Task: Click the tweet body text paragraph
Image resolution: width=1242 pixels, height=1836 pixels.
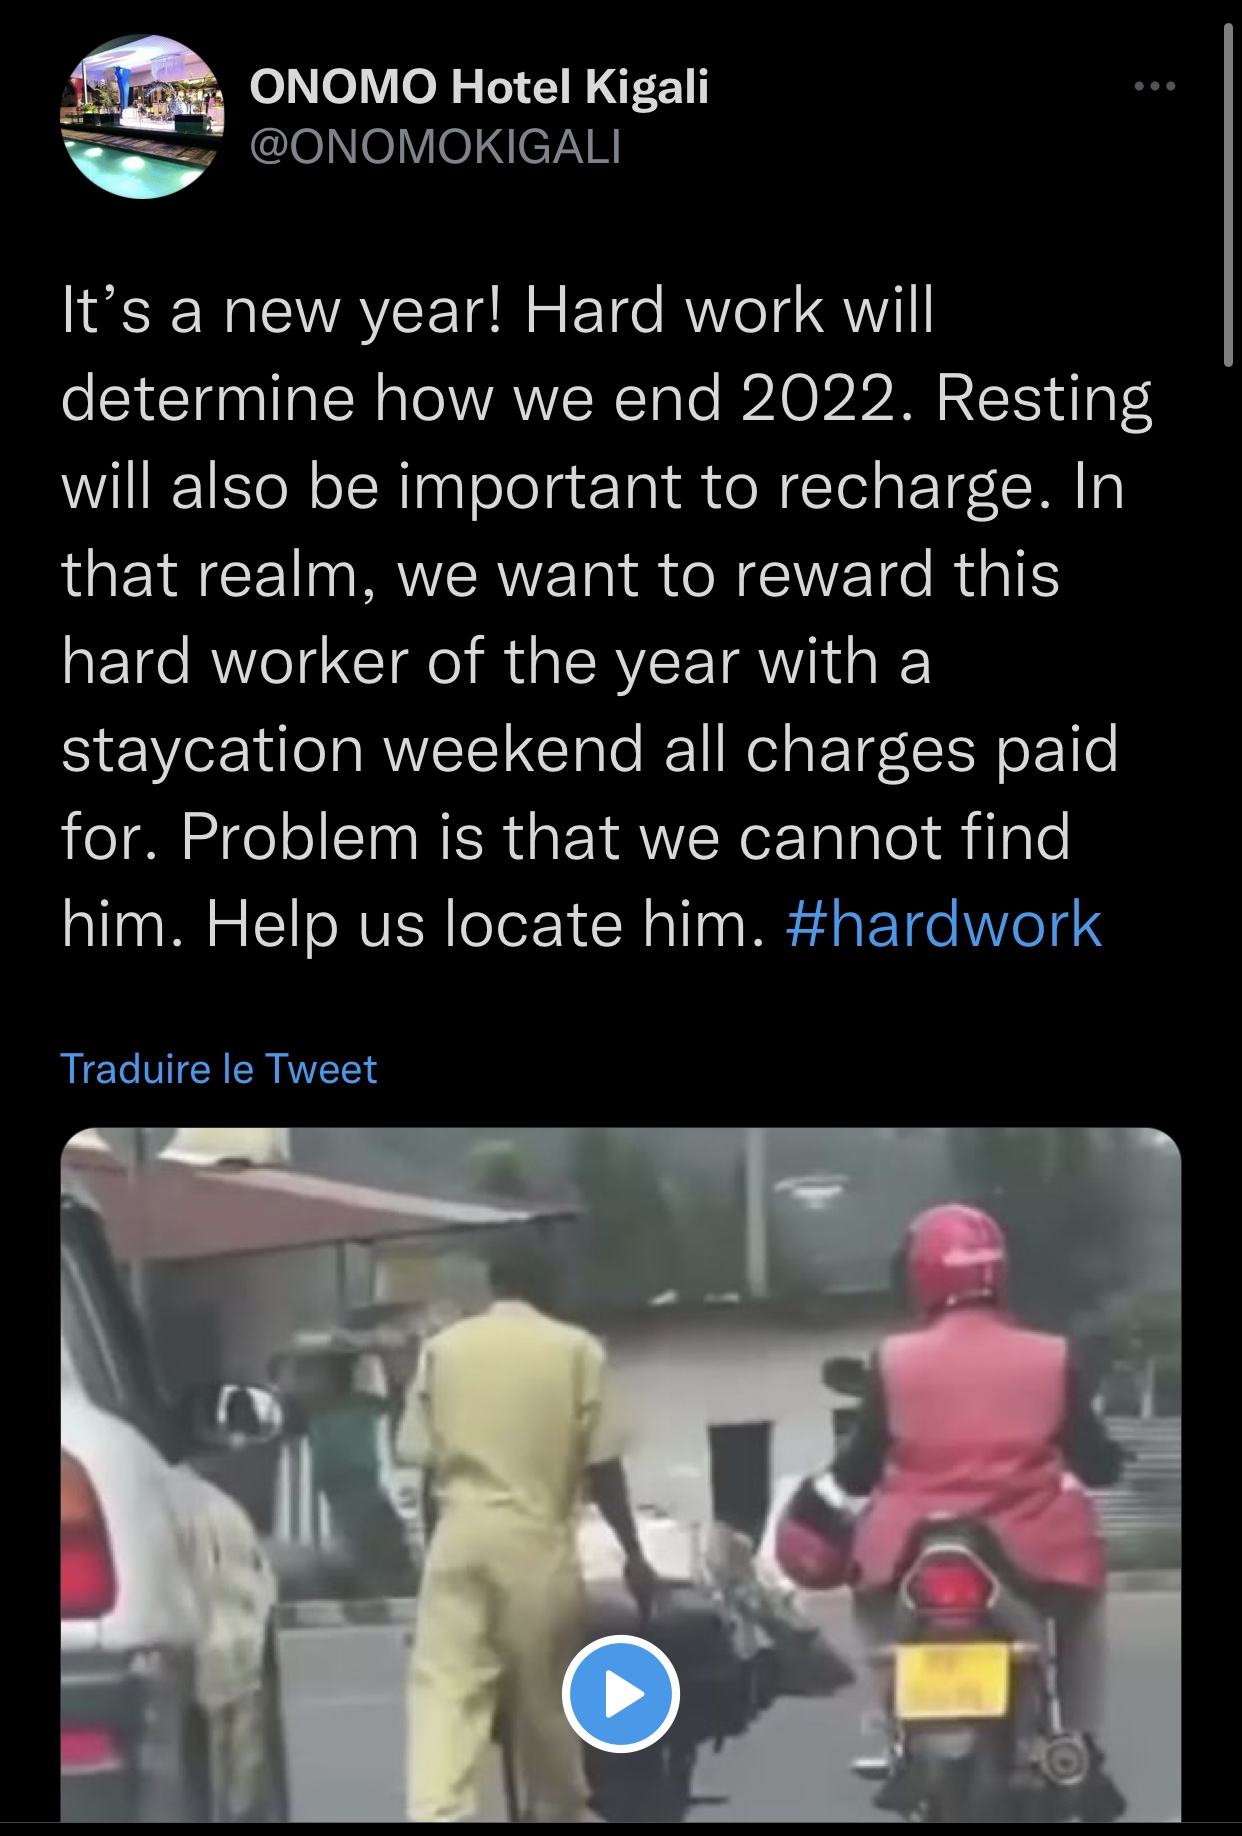Action: click(607, 617)
